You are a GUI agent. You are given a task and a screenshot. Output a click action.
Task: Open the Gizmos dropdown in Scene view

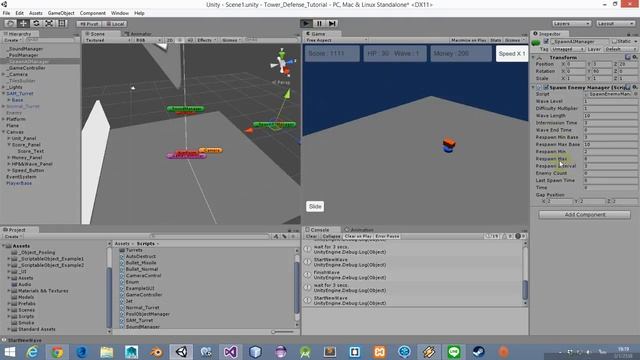(231, 40)
